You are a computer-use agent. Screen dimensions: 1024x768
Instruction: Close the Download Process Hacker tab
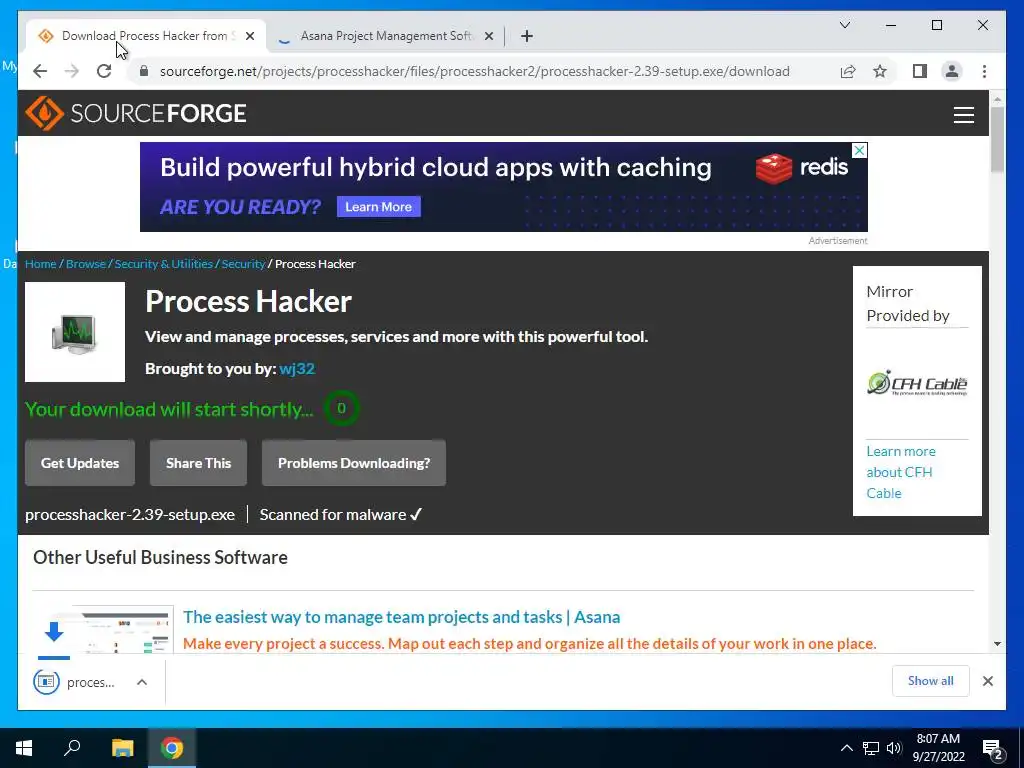pos(250,36)
